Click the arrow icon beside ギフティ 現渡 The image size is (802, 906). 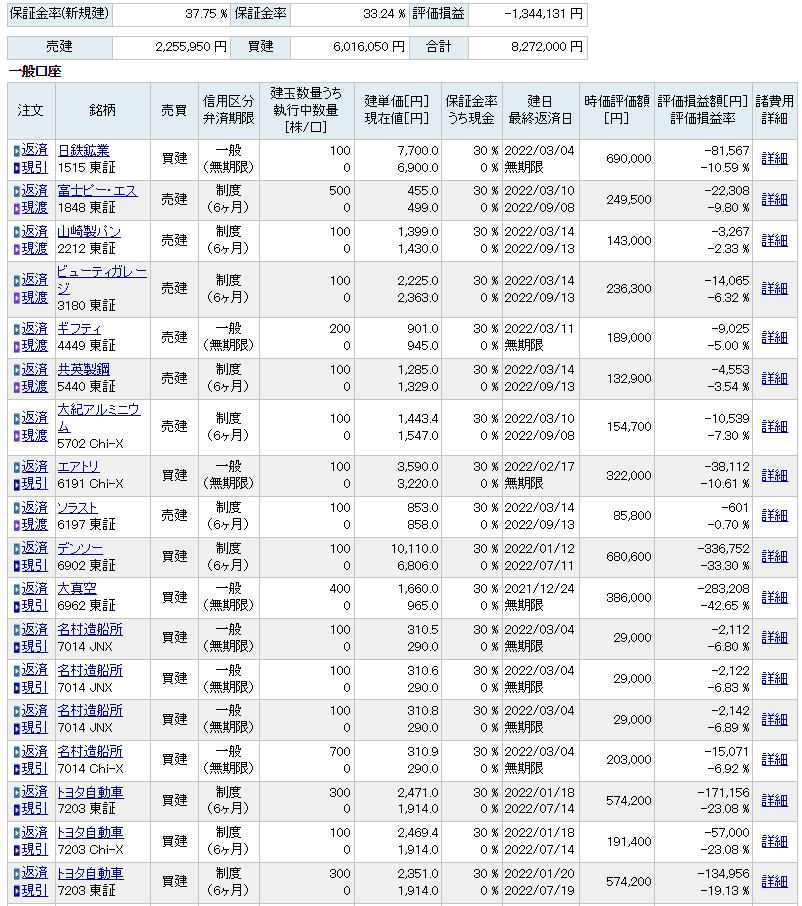(17, 347)
